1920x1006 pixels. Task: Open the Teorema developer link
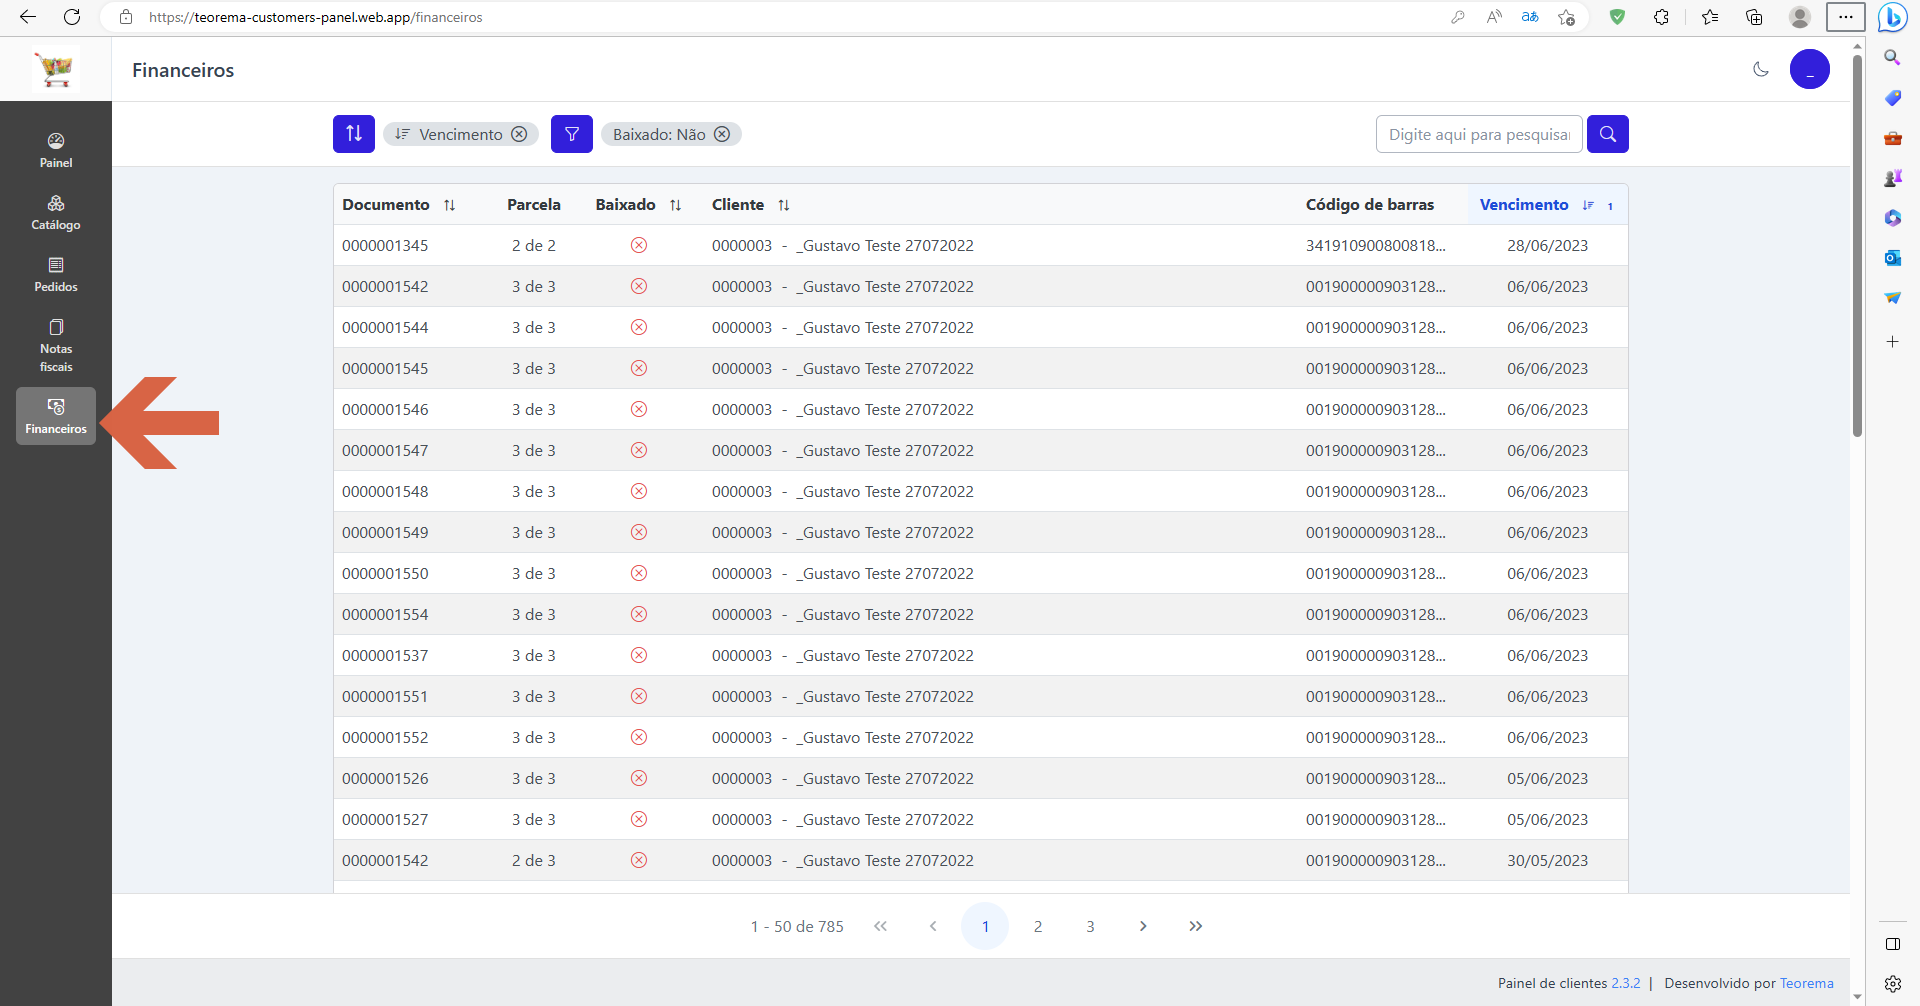pyautogui.click(x=1807, y=983)
